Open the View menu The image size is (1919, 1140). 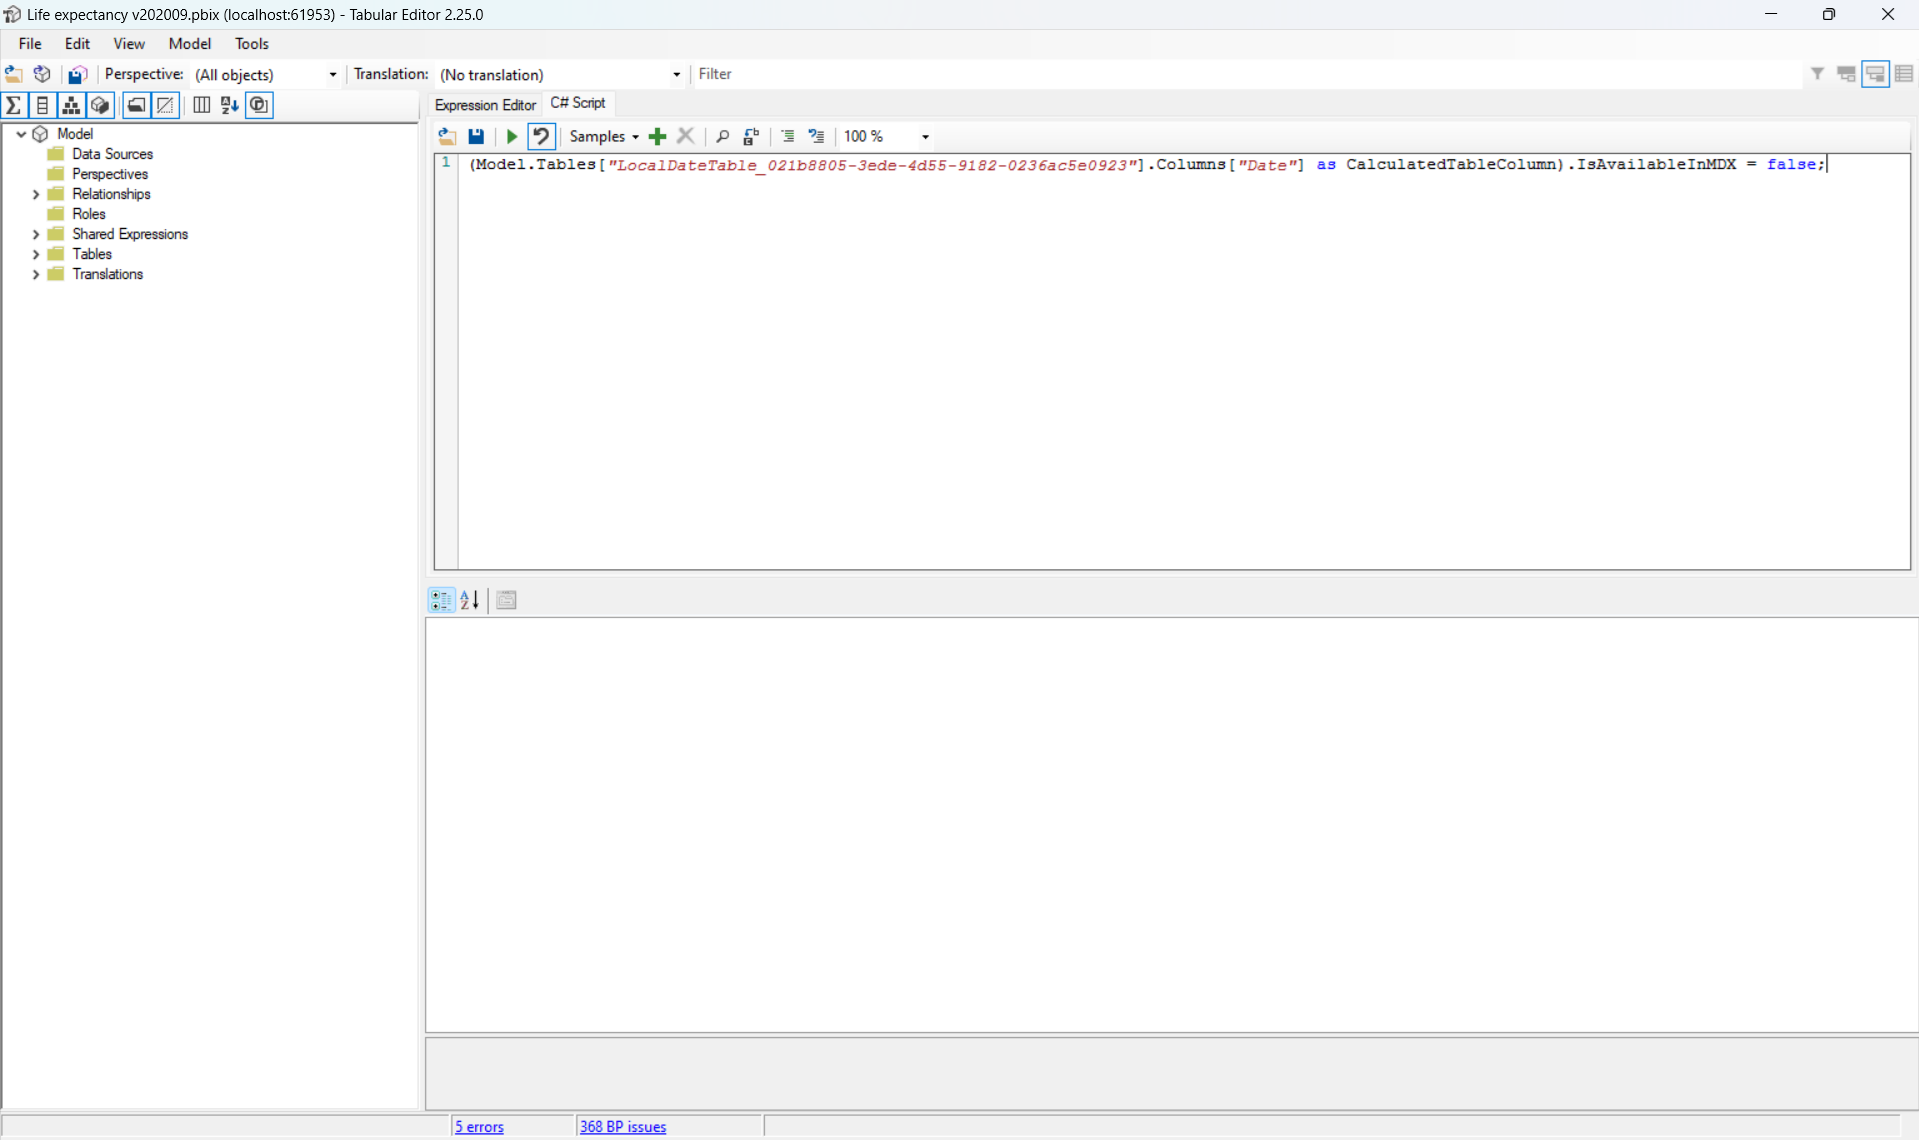129,44
